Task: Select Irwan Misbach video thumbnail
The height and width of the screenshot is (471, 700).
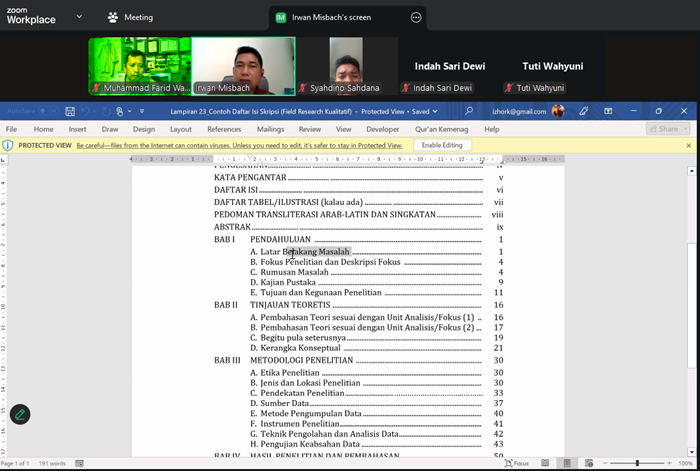Action: [x=243, y=66]
